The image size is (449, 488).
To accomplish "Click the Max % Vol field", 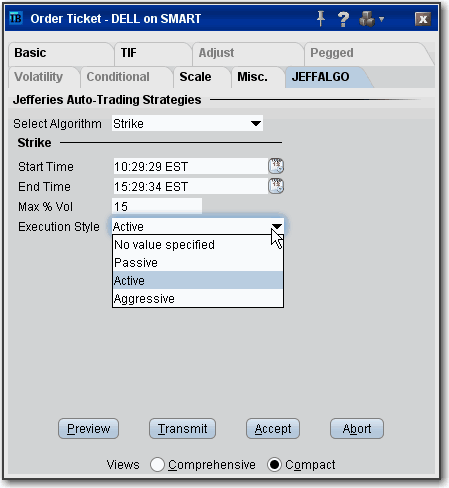I will (x=157, y=206).
